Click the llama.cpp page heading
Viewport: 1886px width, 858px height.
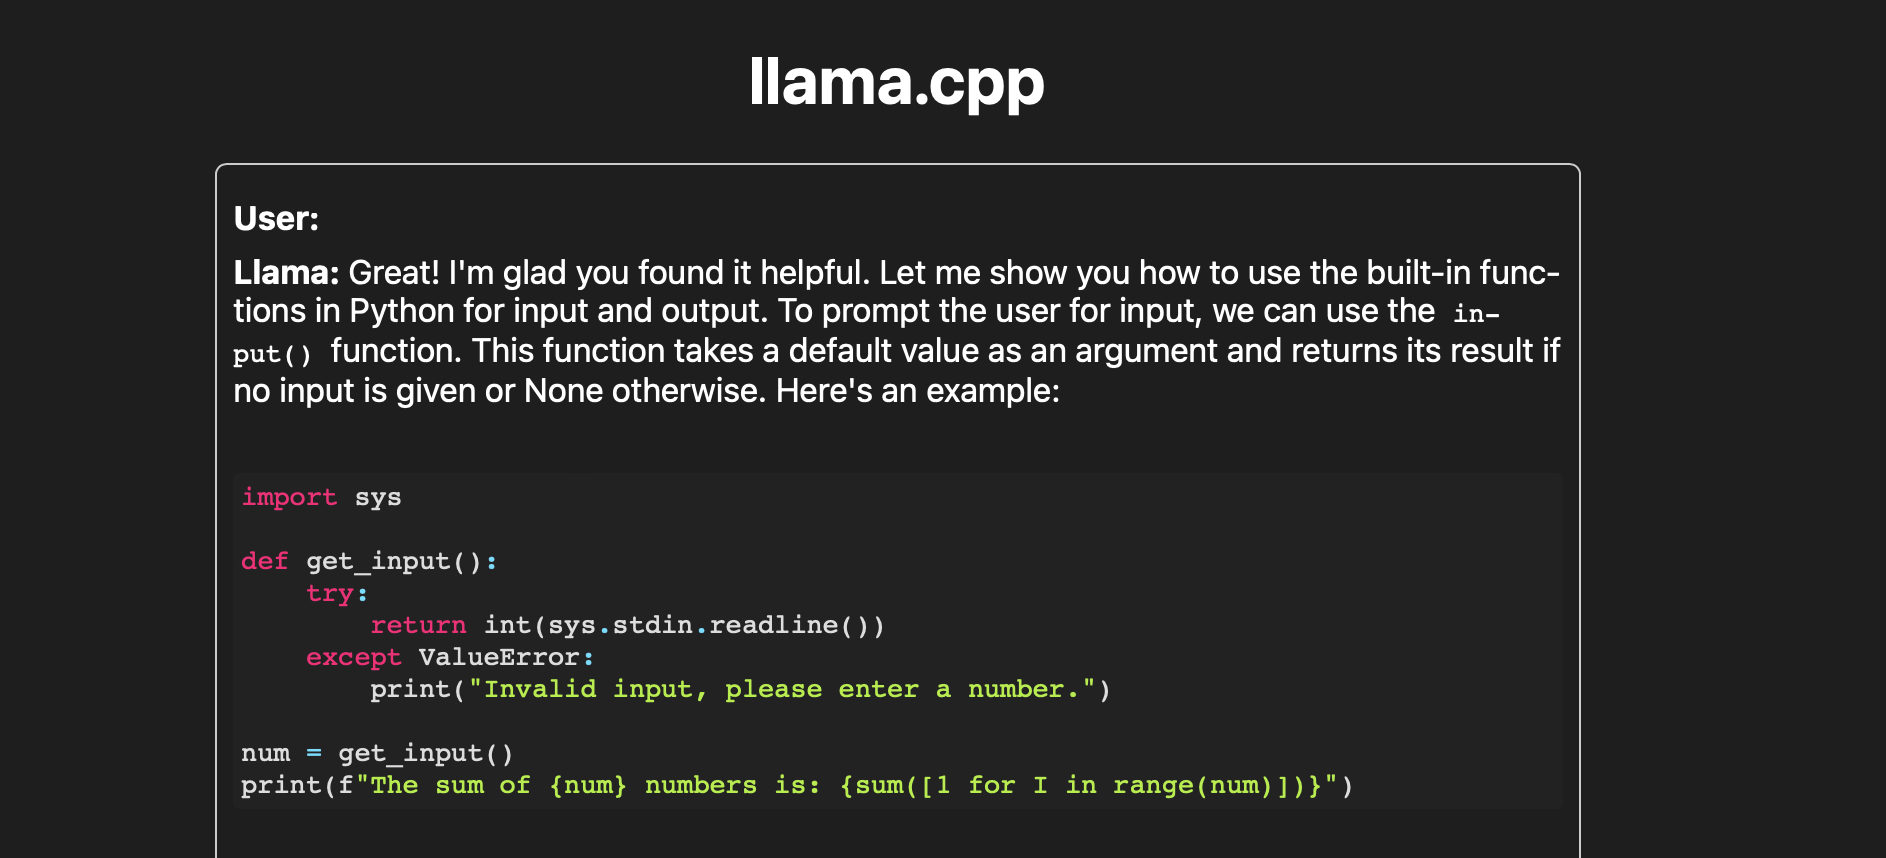point(896,82)
